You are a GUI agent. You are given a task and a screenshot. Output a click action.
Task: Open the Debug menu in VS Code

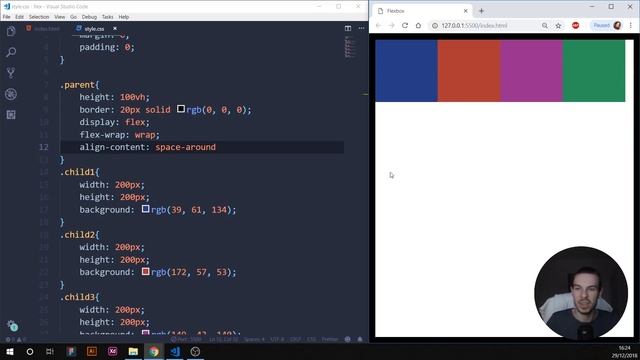click(x=89, y=17)
